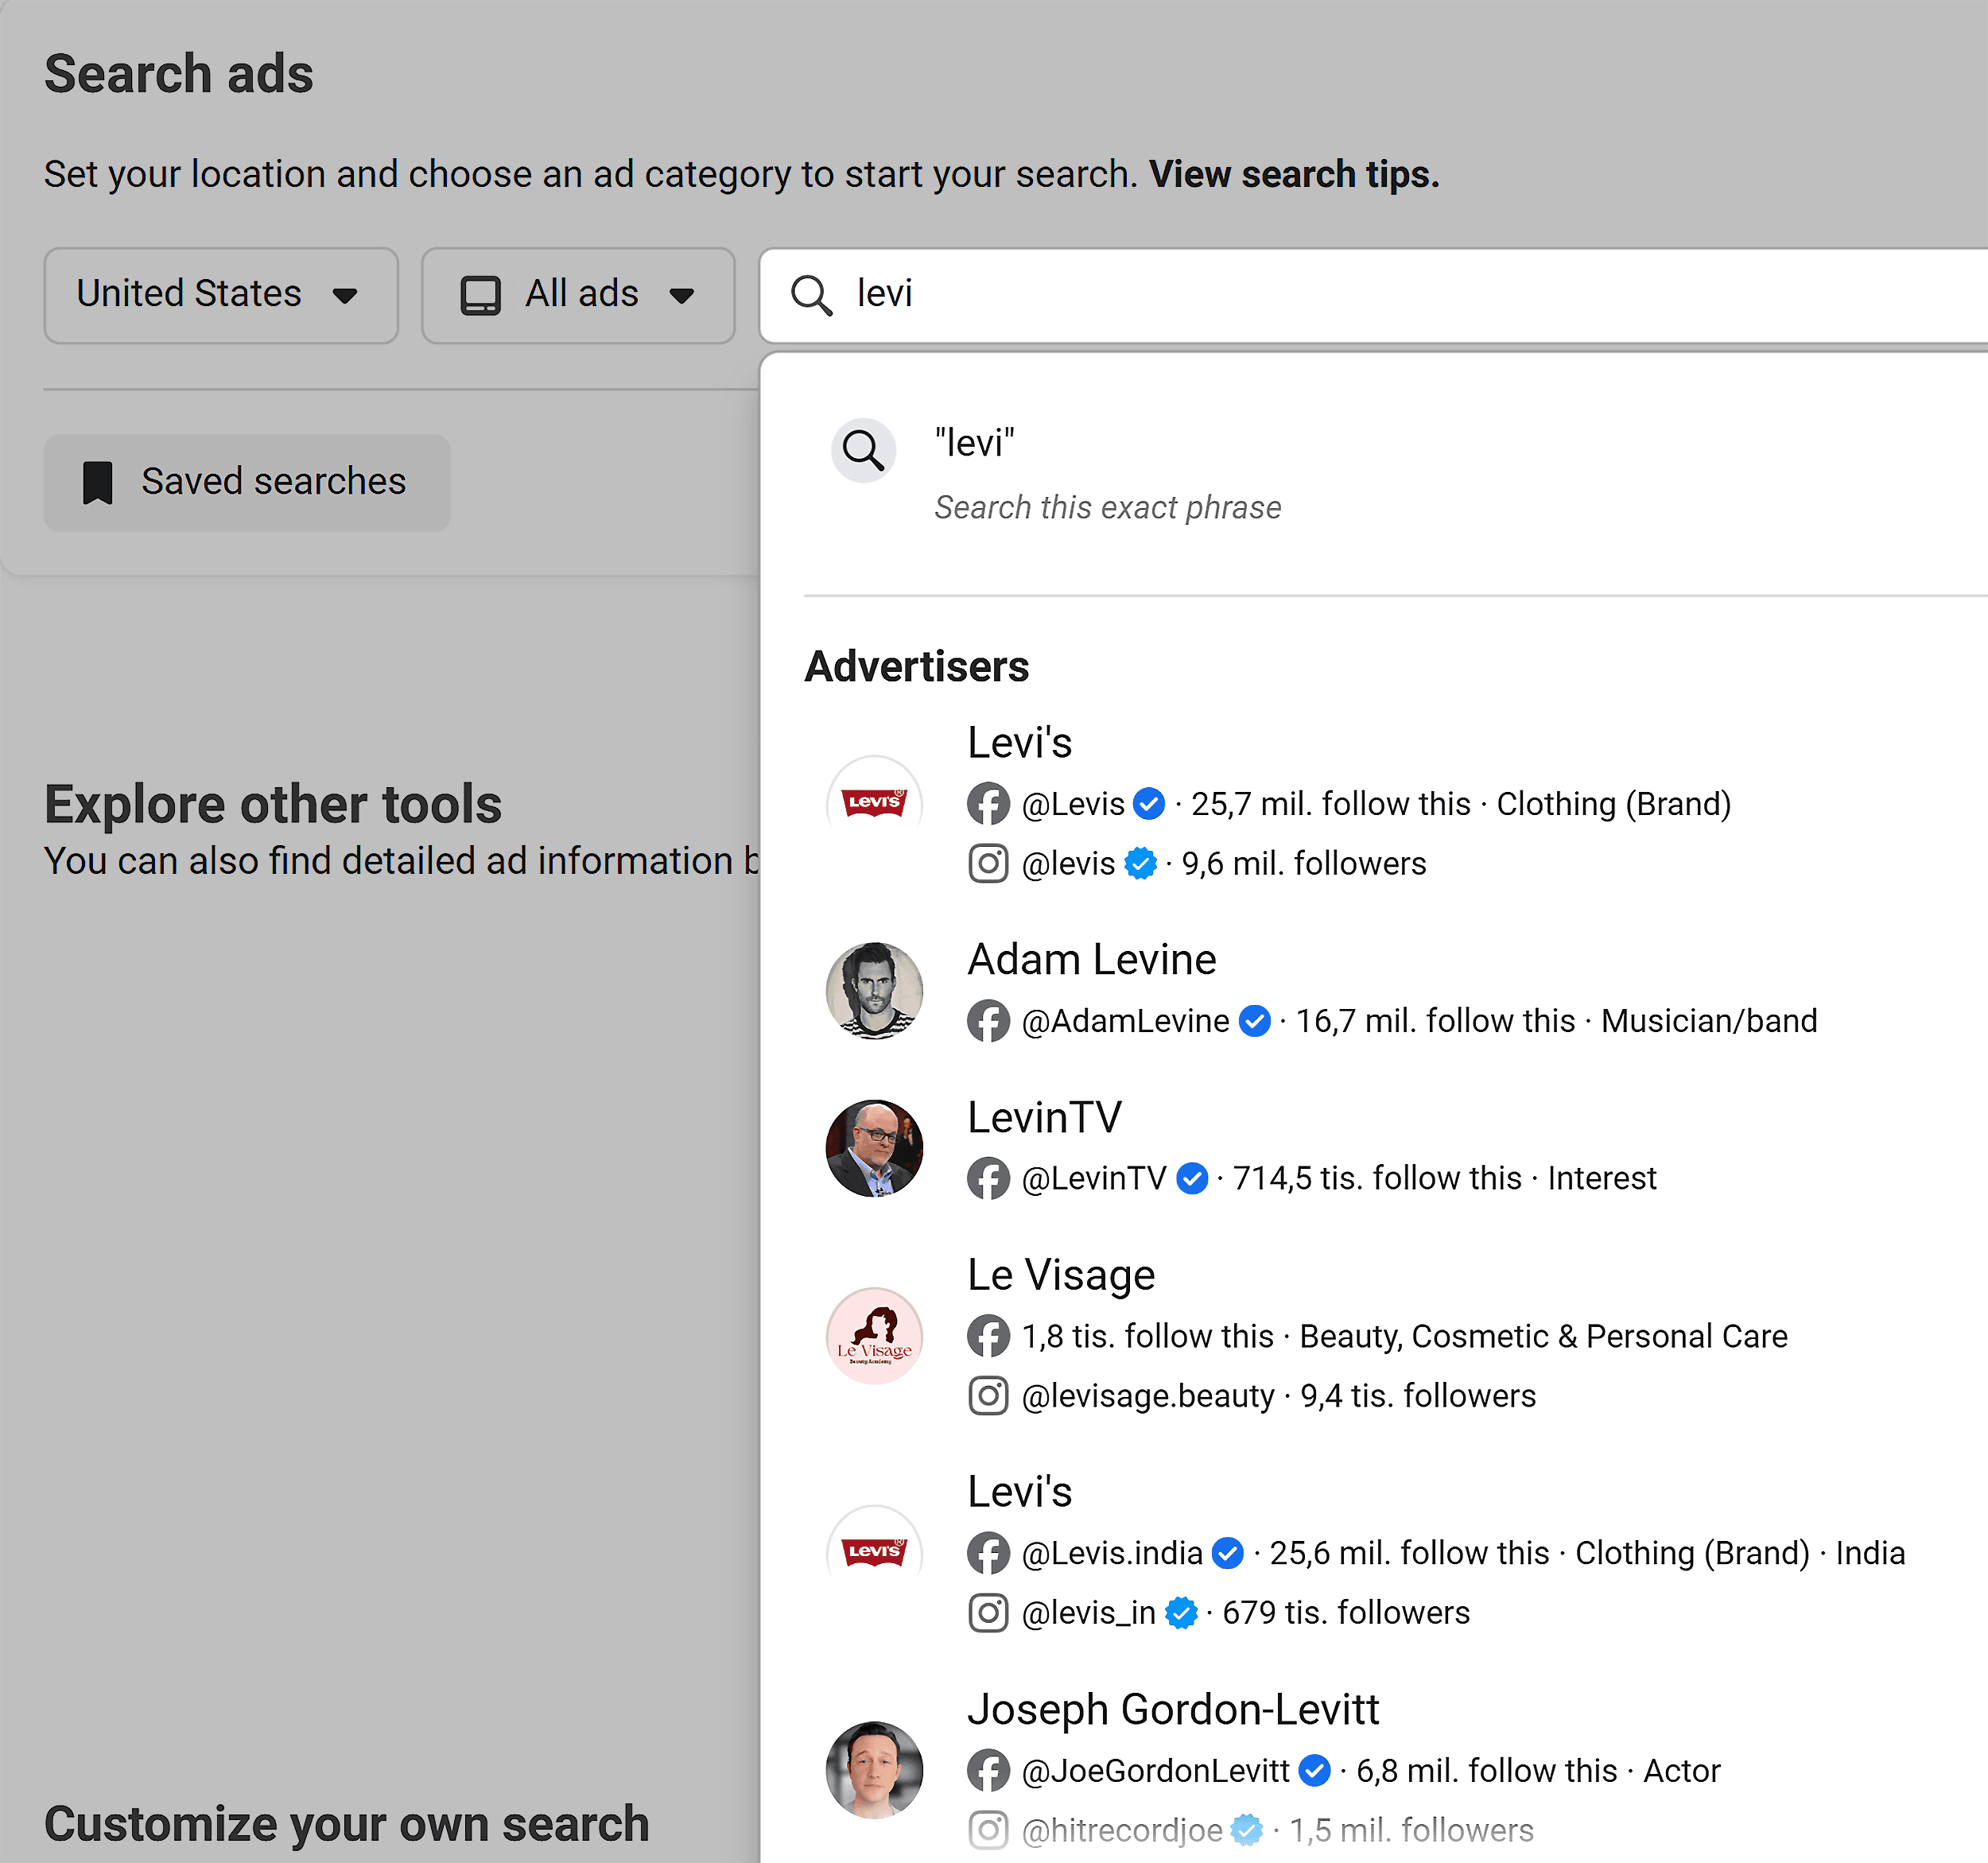Click the Facebook icon next to @AdamLevine
The height and width of the screenshot is (1863, 1988).
tap(988, 1021)
